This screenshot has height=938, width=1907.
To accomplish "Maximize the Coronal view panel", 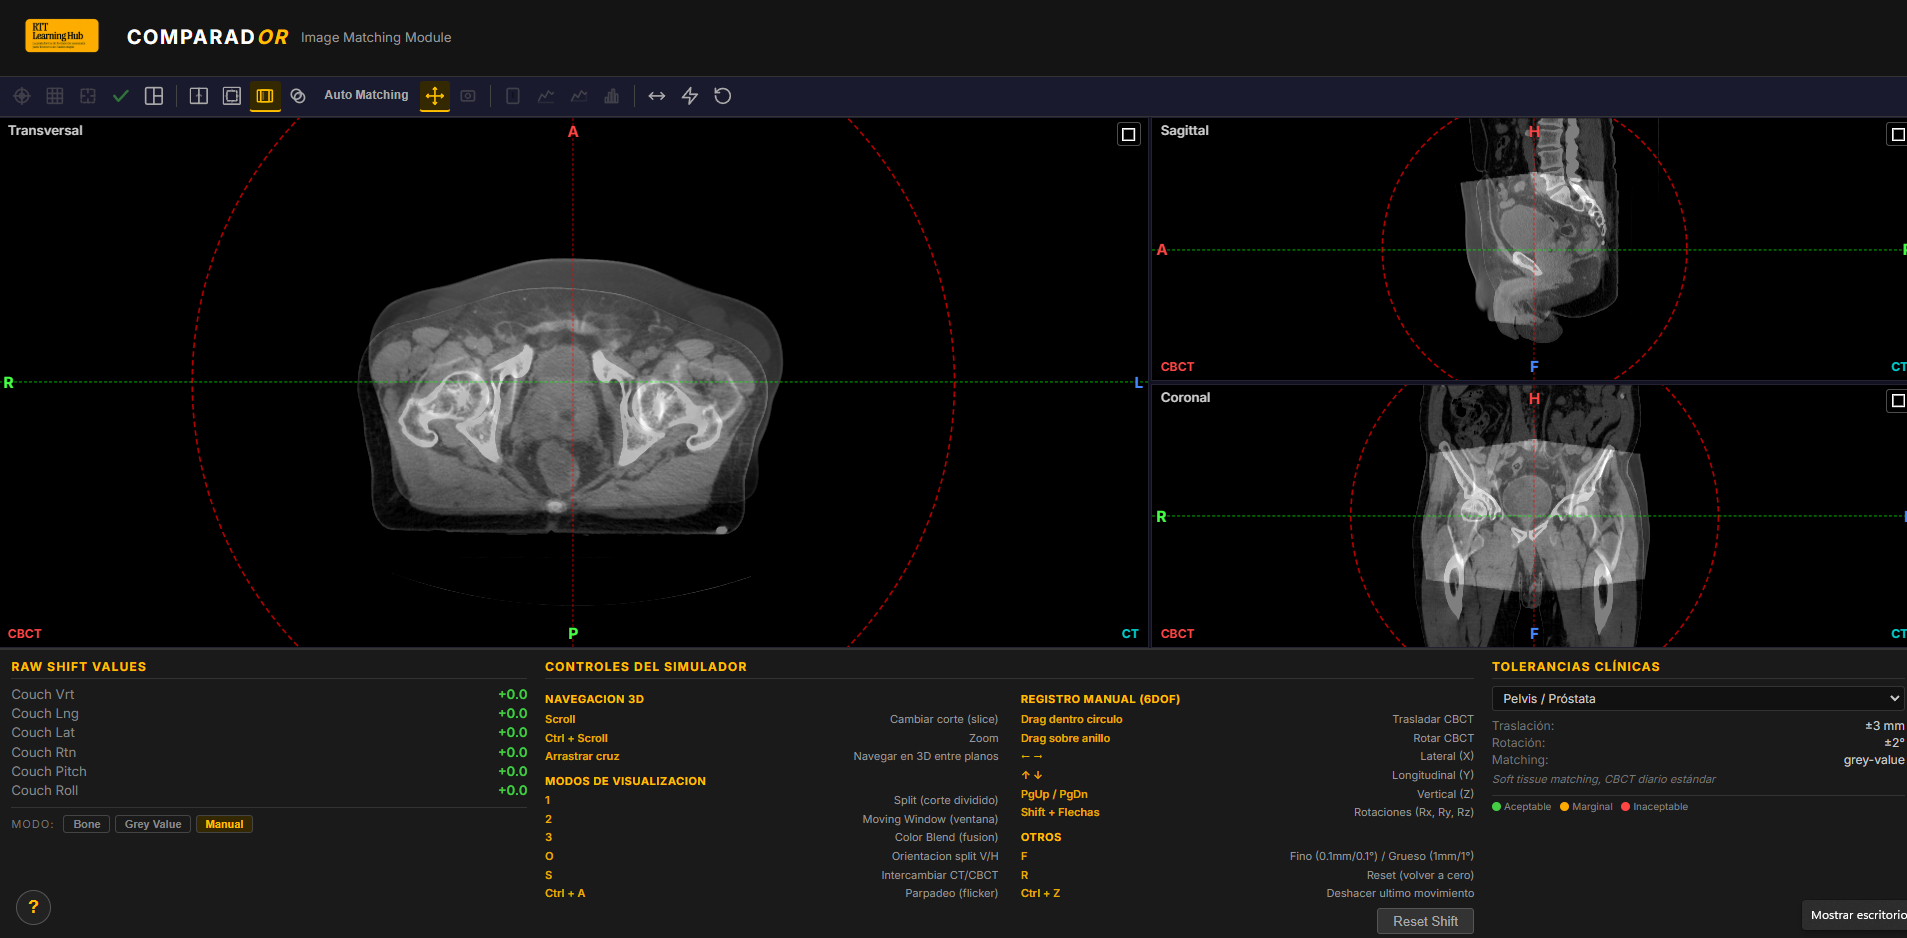I will 1897,401.
